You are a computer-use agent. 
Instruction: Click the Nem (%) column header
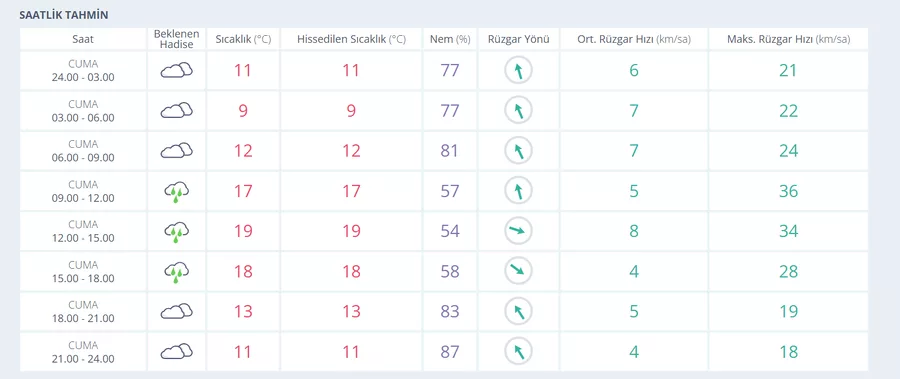(450, 39)
